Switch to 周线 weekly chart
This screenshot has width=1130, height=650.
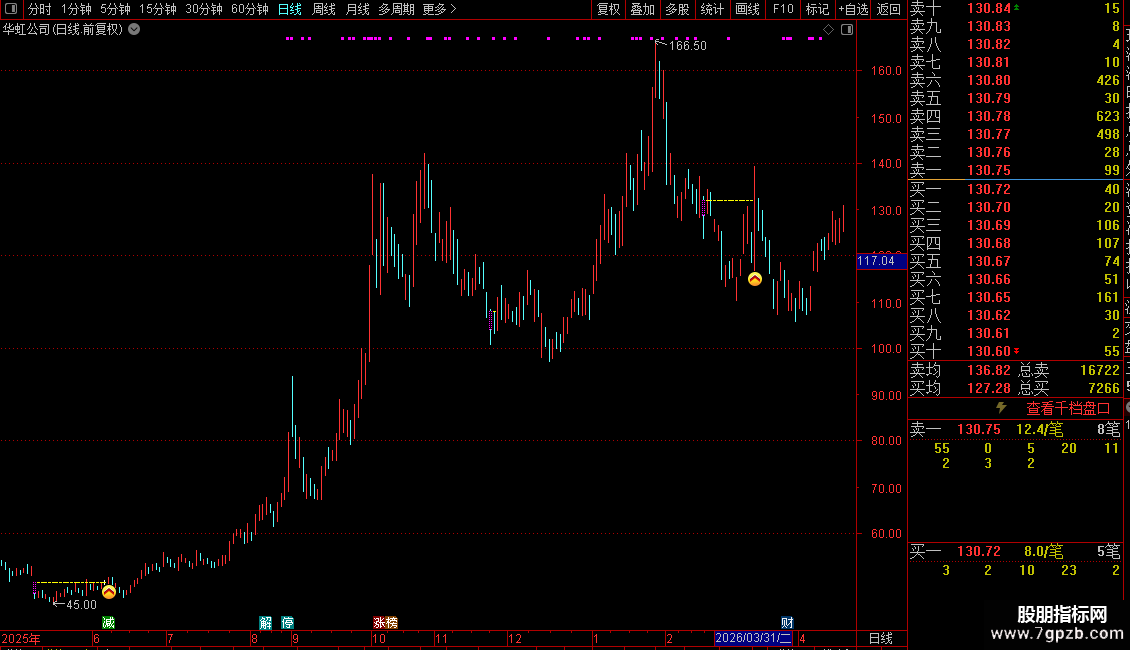point(324,9)
